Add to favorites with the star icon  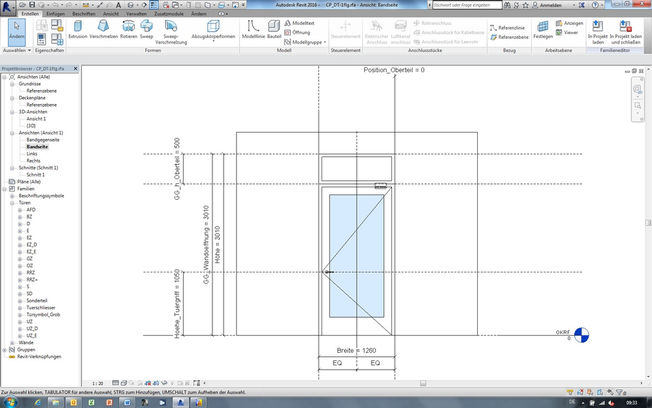point(525,5)
